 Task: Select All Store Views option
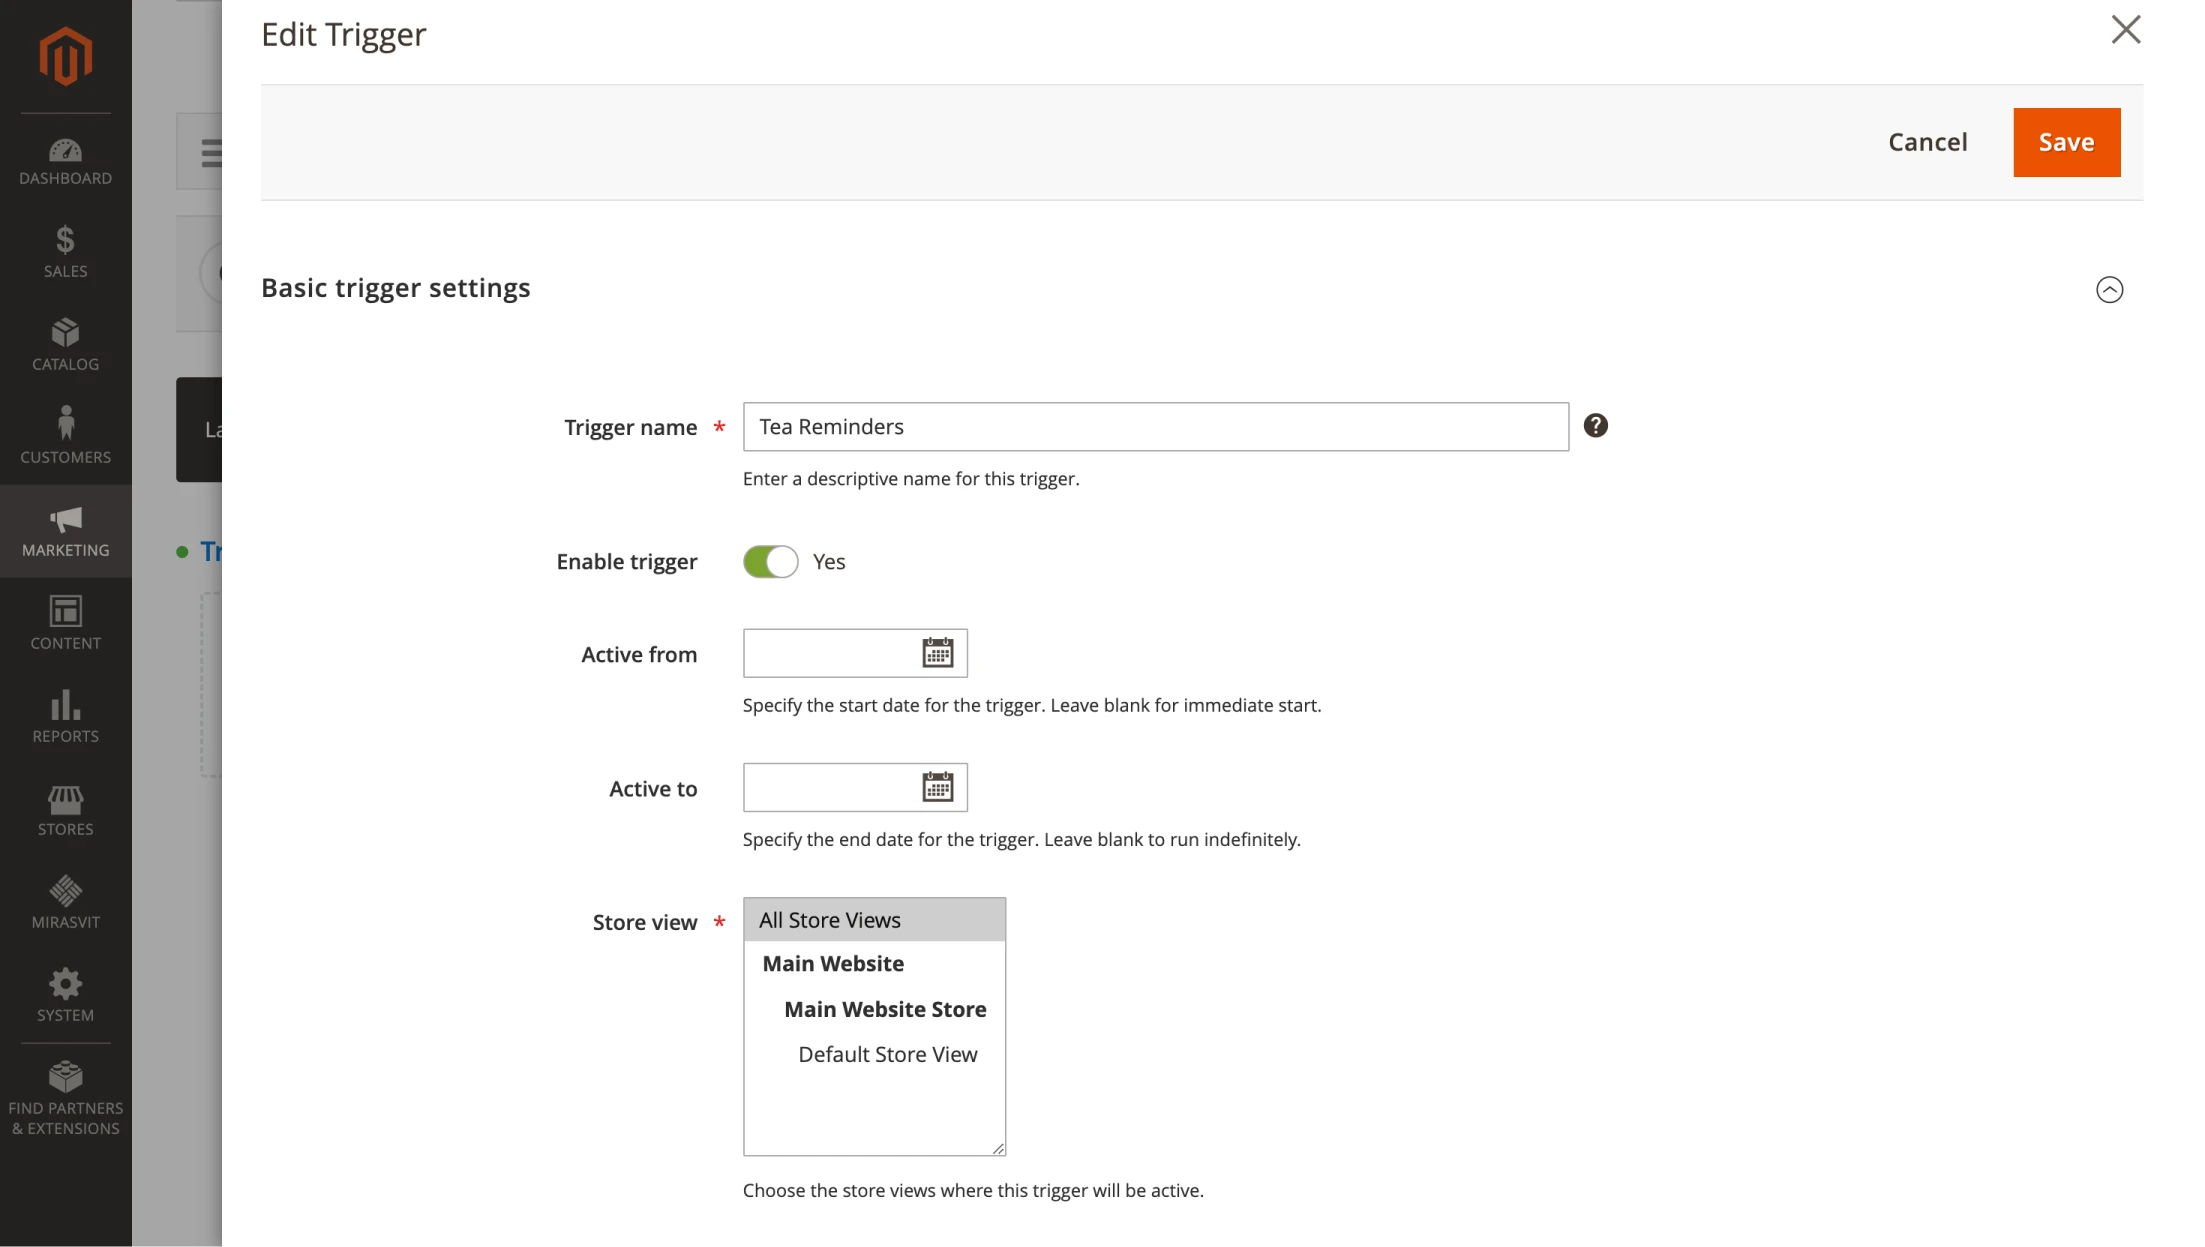pyautogui.click(x=829, y=920)
